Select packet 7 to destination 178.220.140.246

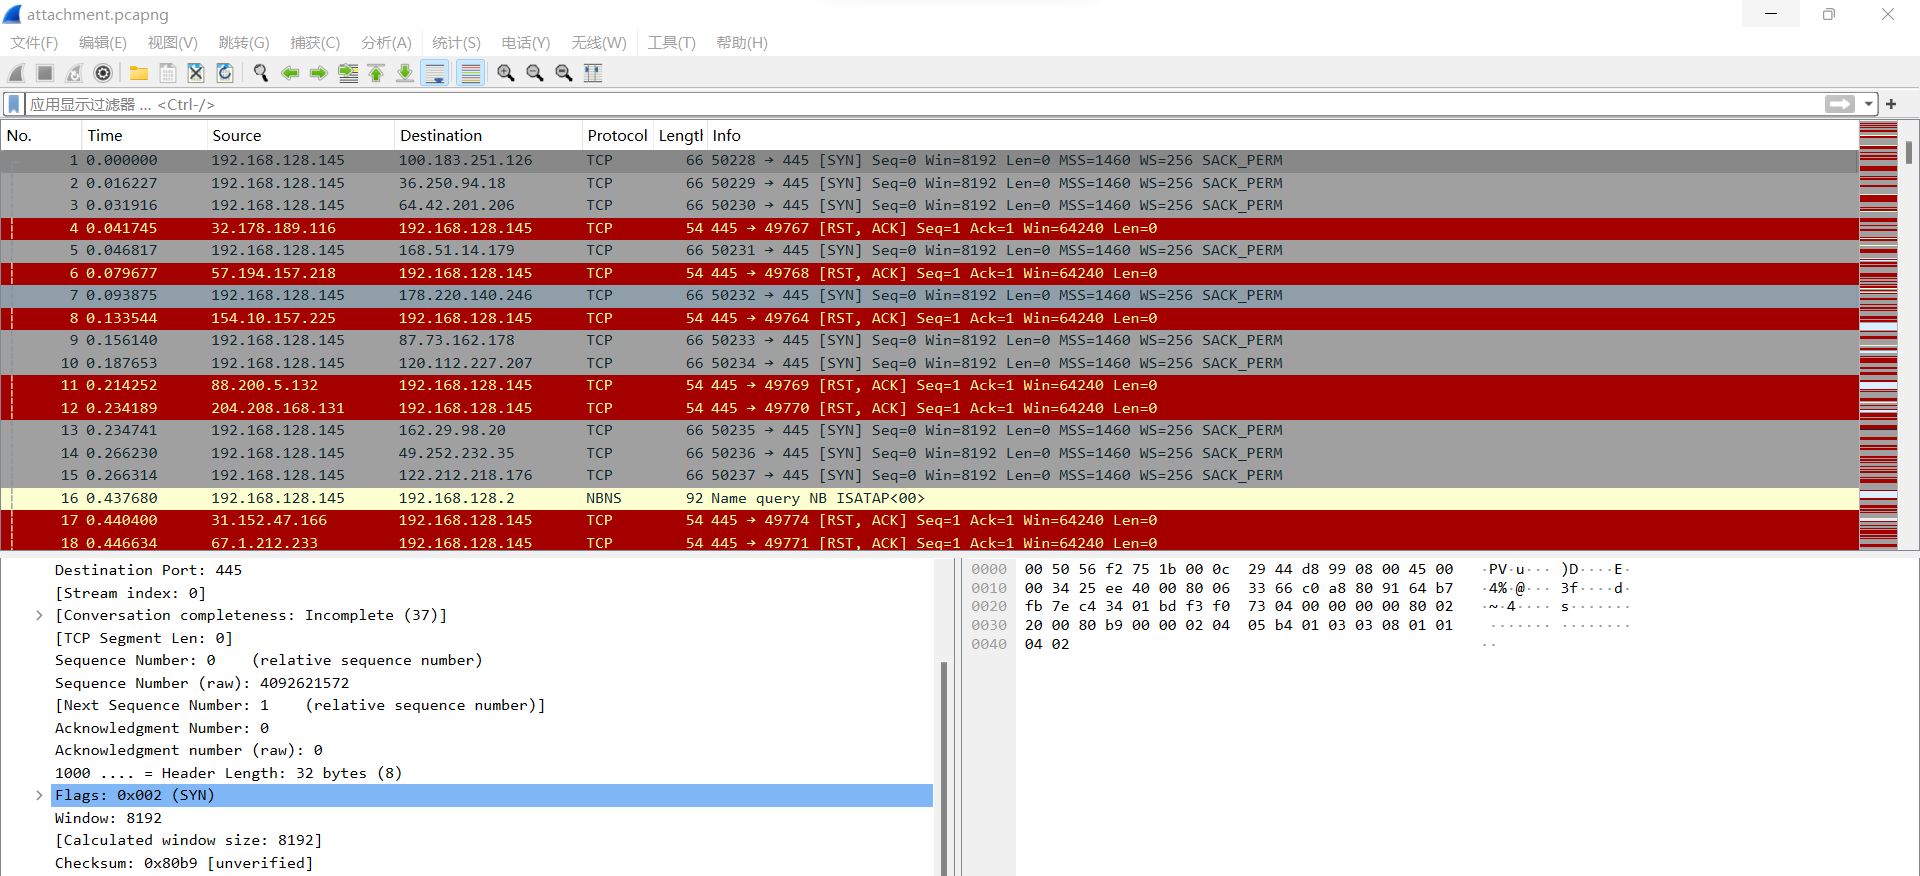point(929,295)
